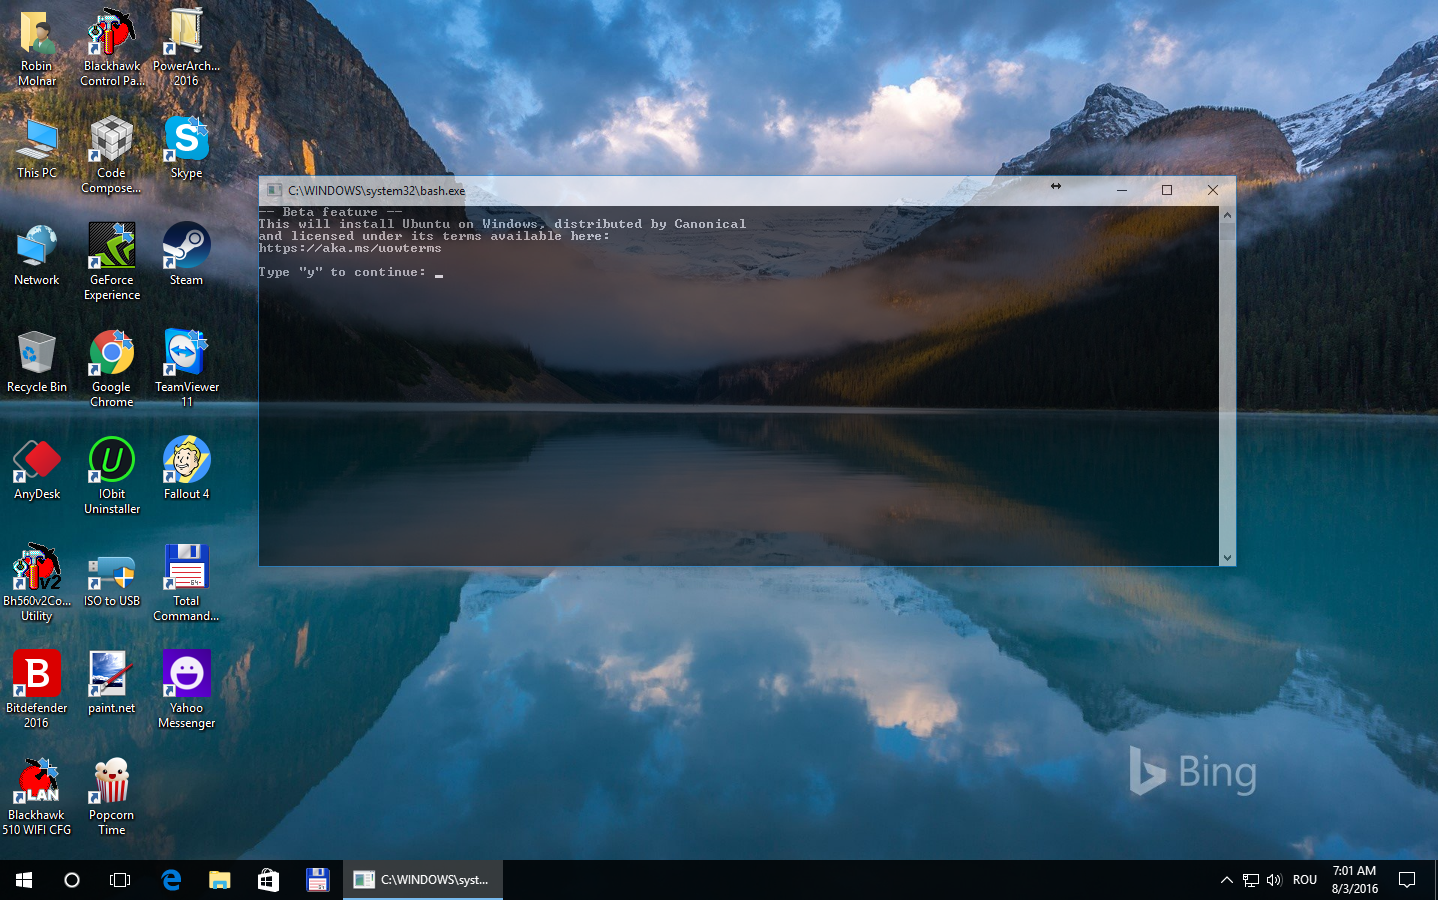
Task: Open the Windows Store taskbar icon
Action: click(x=268, y=880)
